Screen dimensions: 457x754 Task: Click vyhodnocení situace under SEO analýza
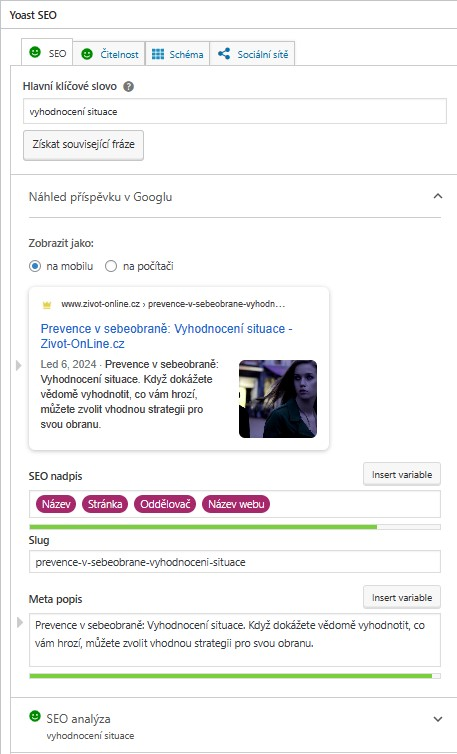click(90, 736)
